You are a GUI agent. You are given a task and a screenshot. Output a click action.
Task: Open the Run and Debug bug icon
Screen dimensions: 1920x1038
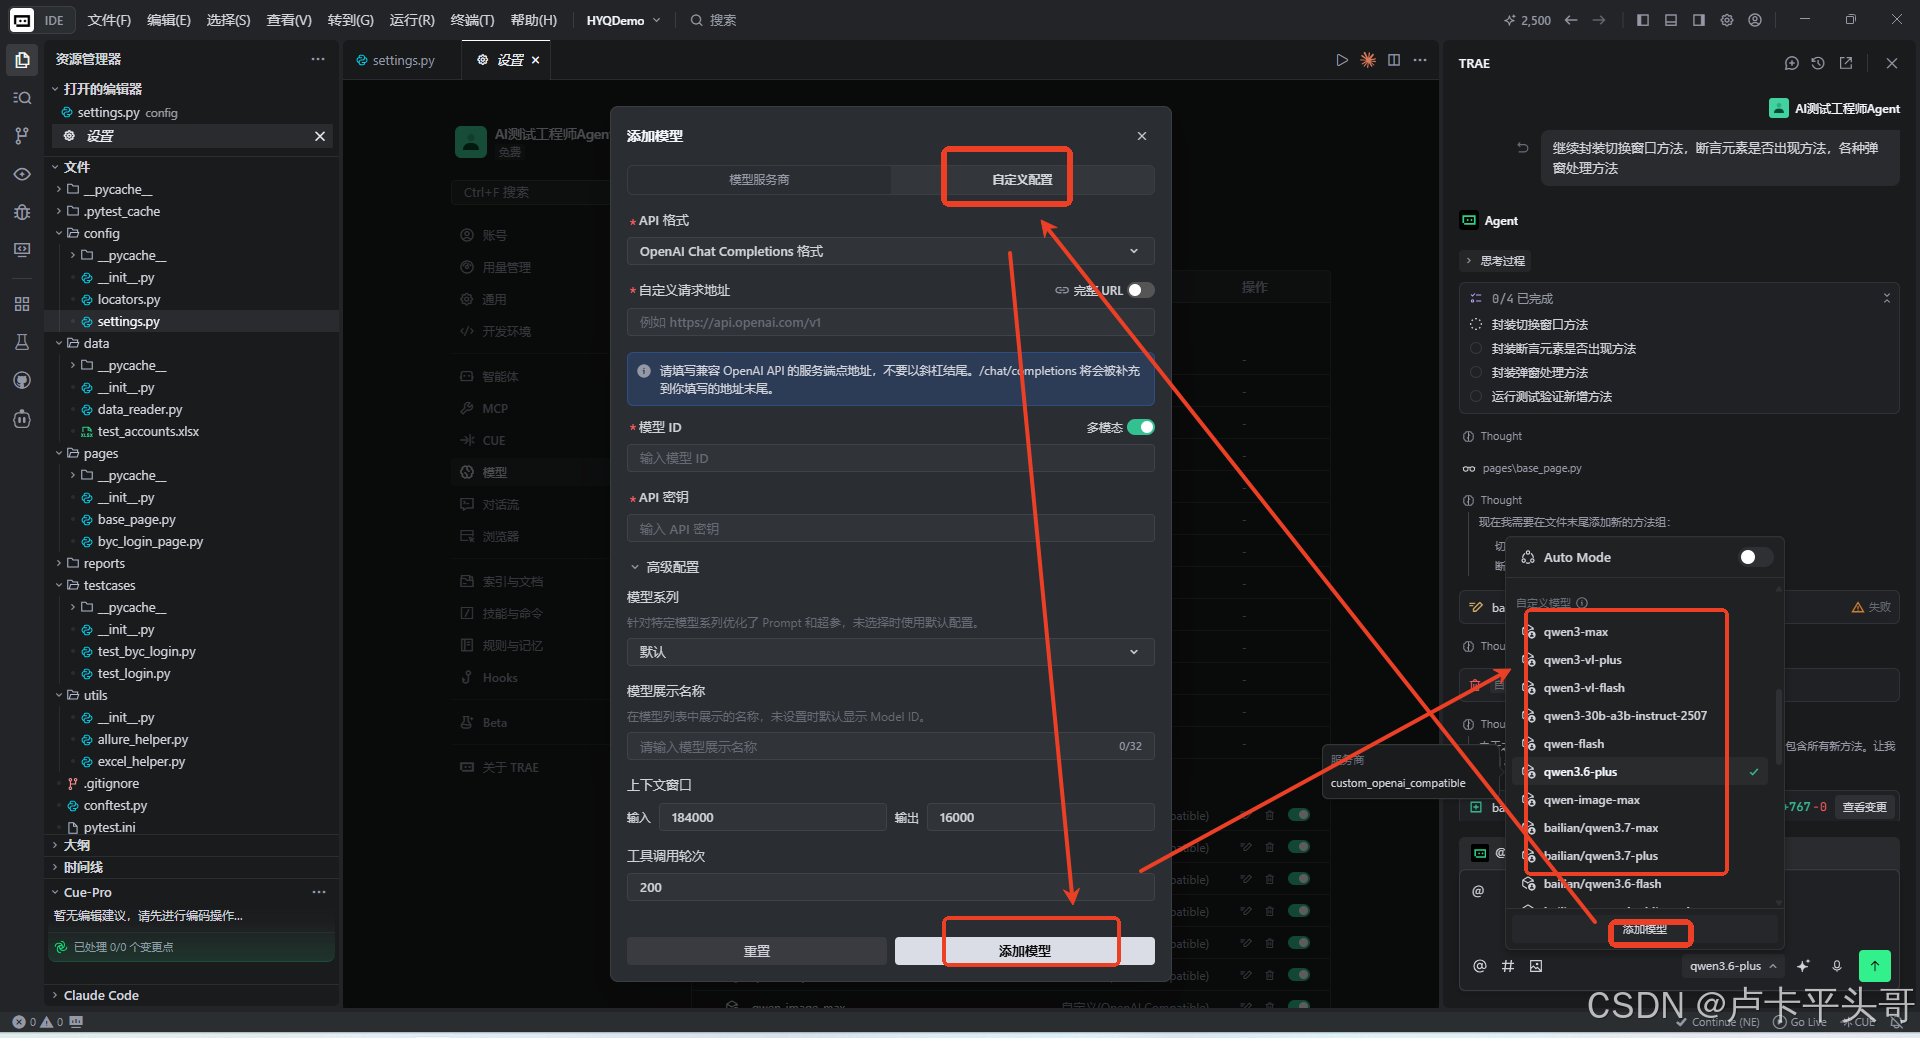point(22,212)
